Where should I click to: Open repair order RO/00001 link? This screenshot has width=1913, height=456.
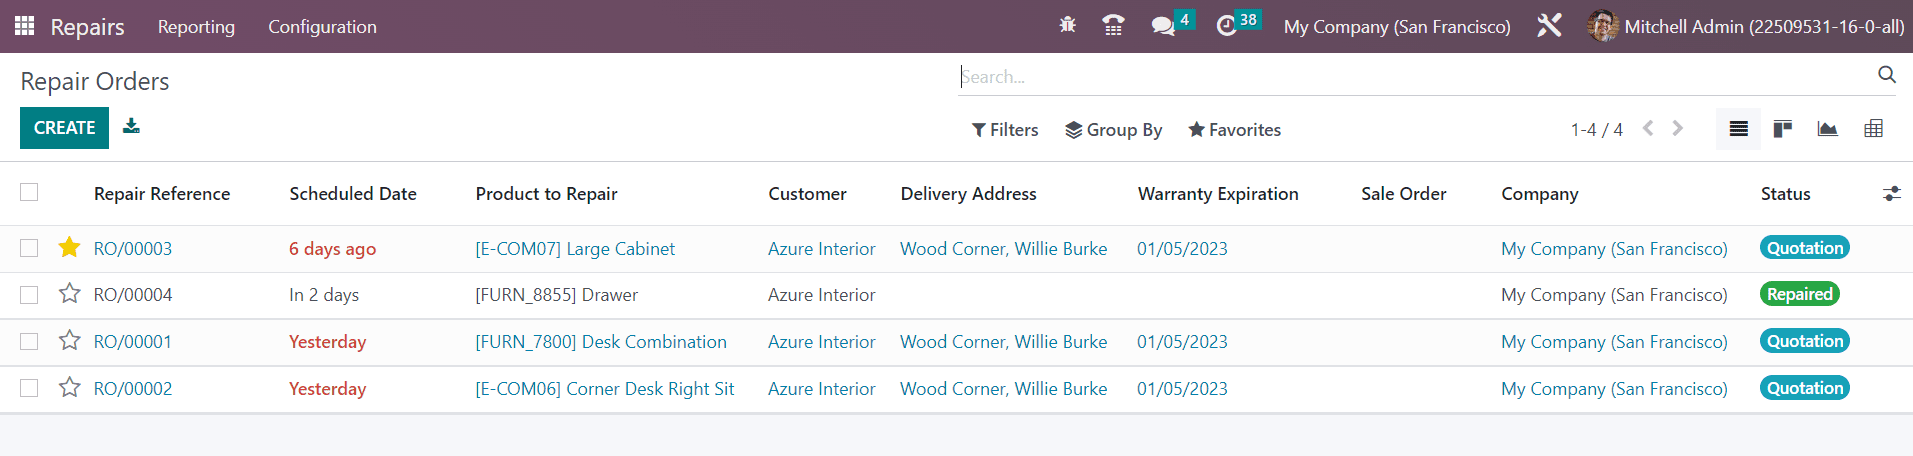click(132, 342)
